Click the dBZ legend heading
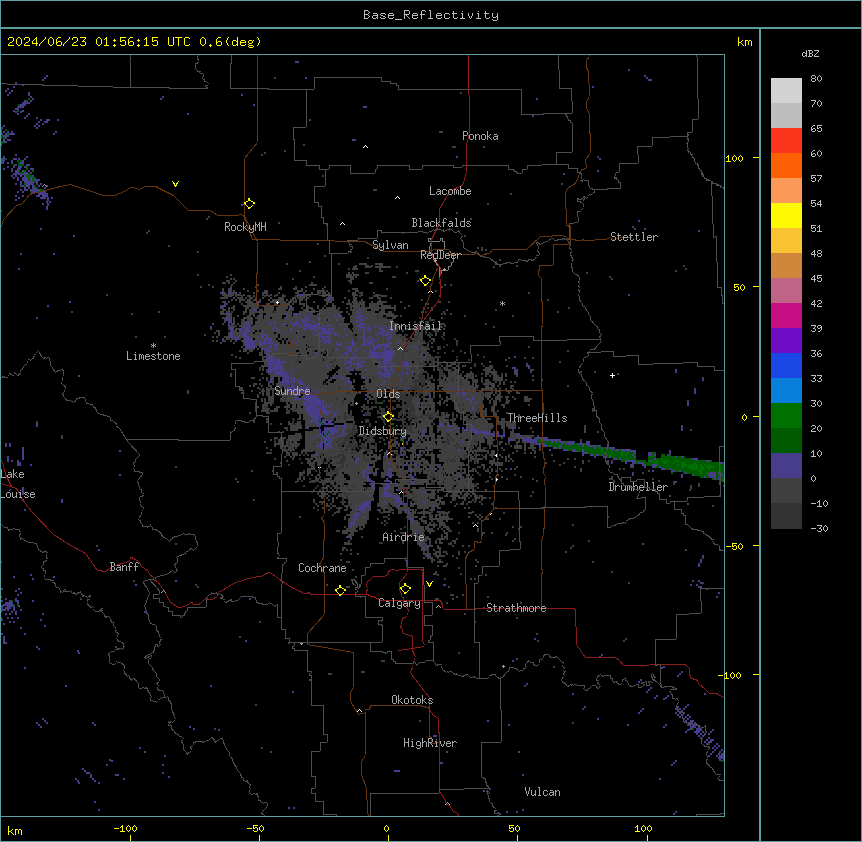 [x=810, y=53]
